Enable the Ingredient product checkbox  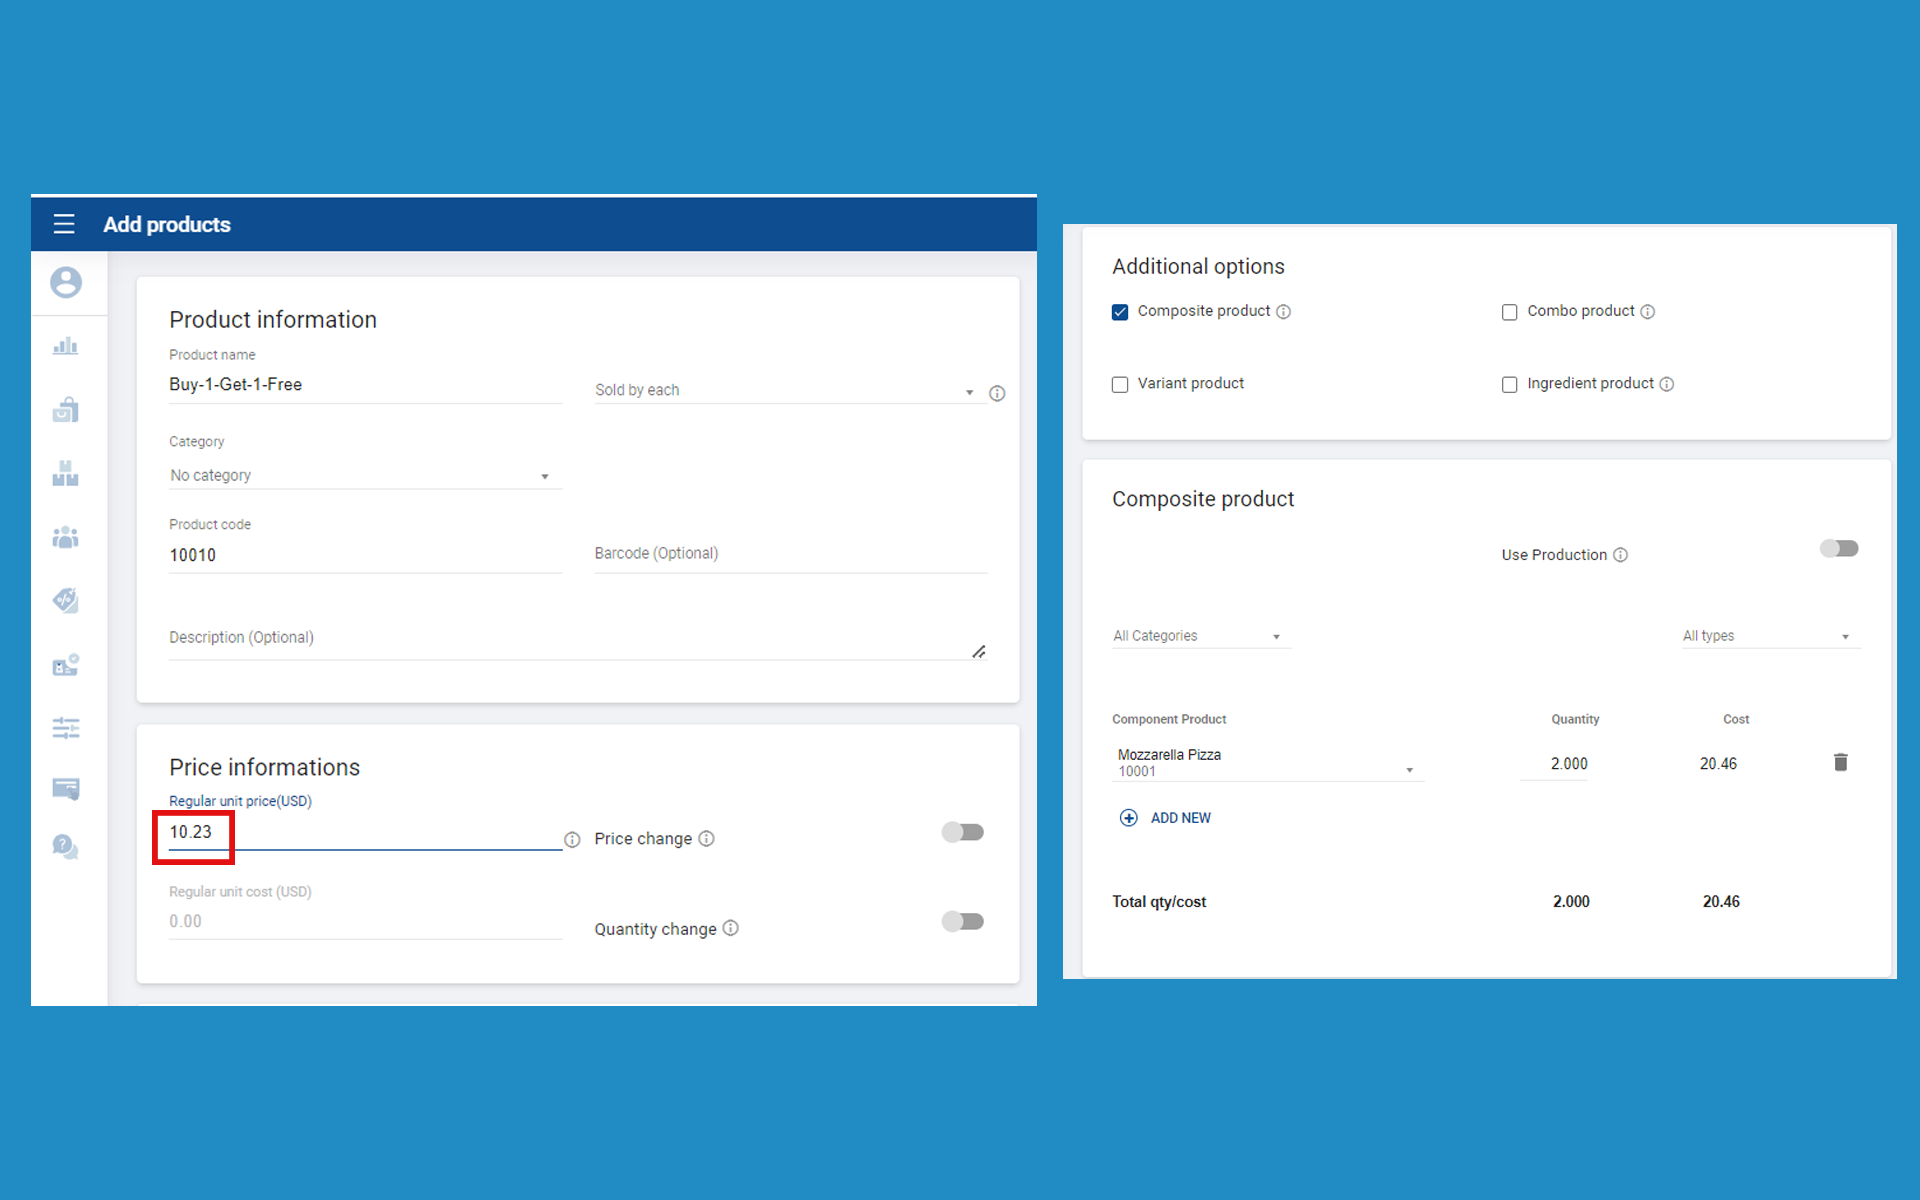pyautogui.click(x=1509, y=384)
